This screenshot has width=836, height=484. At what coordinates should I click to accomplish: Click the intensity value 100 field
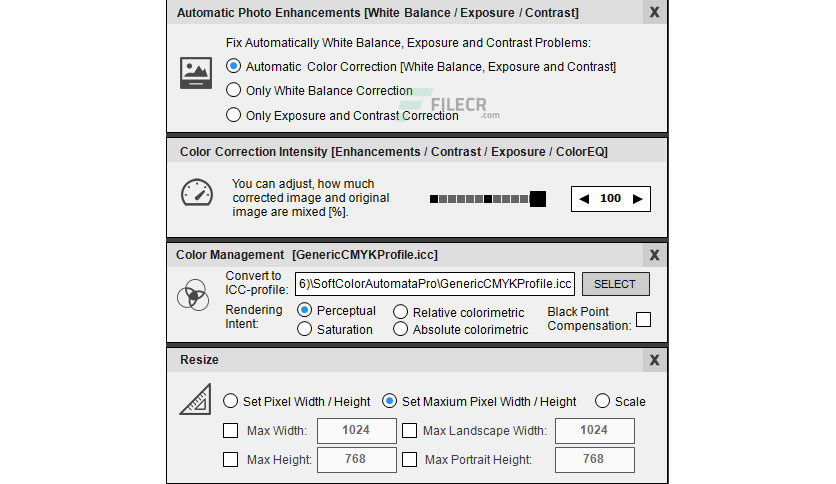coord(610,199)
